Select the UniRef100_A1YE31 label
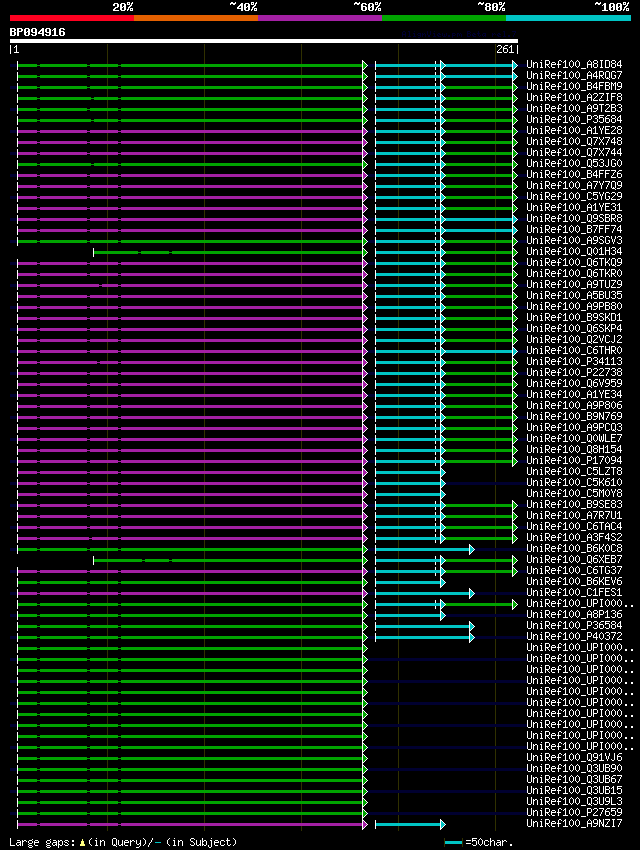 574,208
